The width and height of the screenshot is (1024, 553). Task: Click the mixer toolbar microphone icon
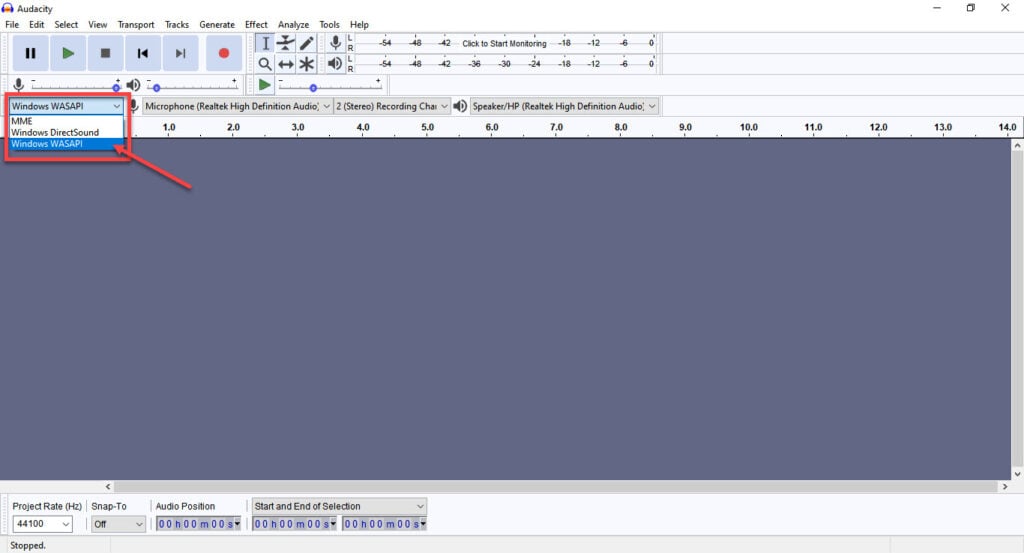[x=18, y=85]
